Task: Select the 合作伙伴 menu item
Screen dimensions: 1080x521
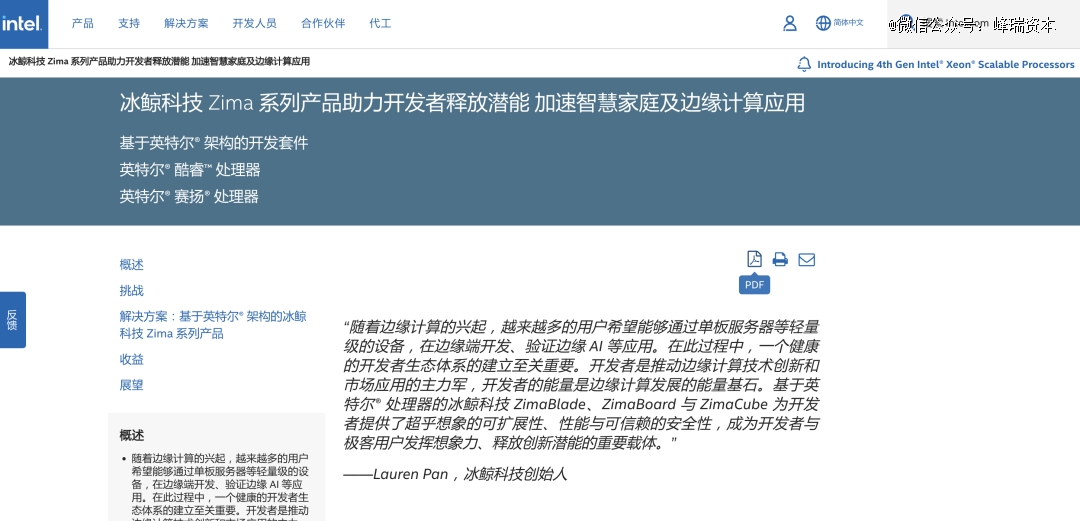Action: point(323,23)
